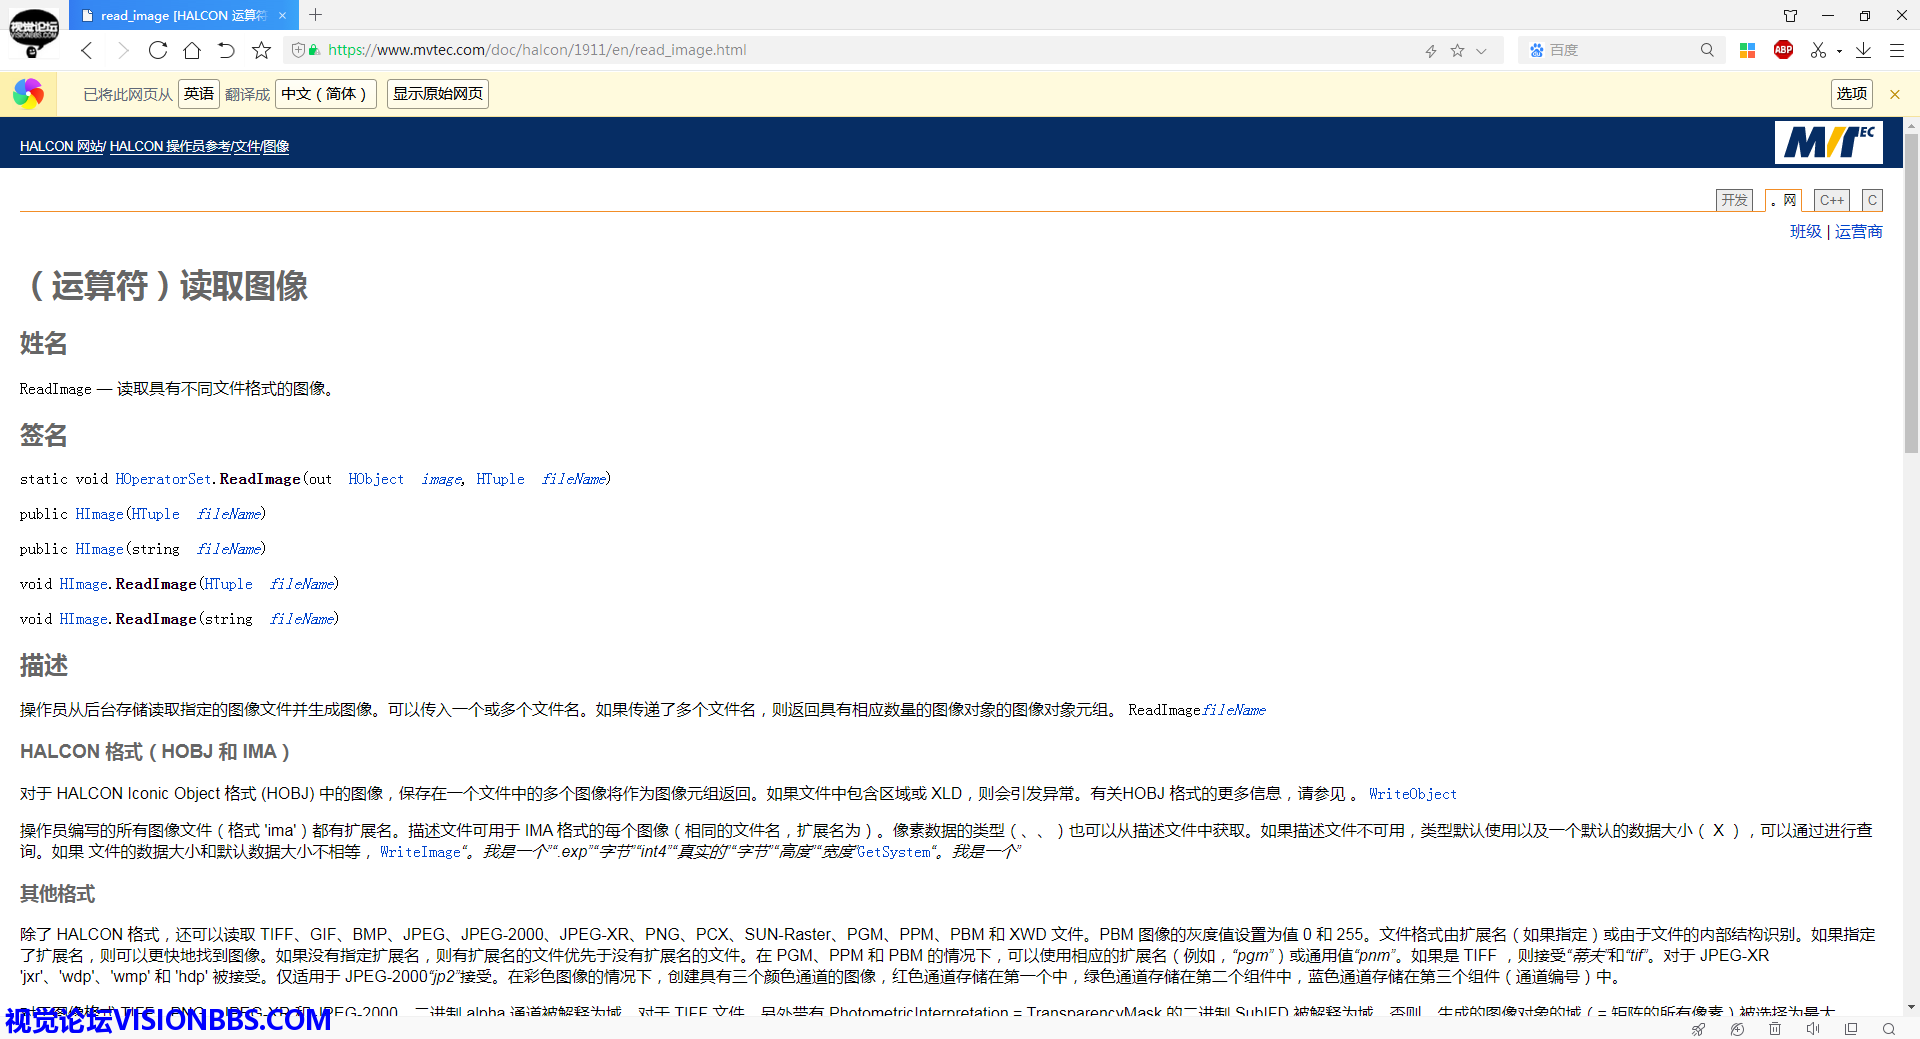The image size is (1920, 1039).
Task: Open the target language 中文(简体) selector
Action: coord(325,94)
